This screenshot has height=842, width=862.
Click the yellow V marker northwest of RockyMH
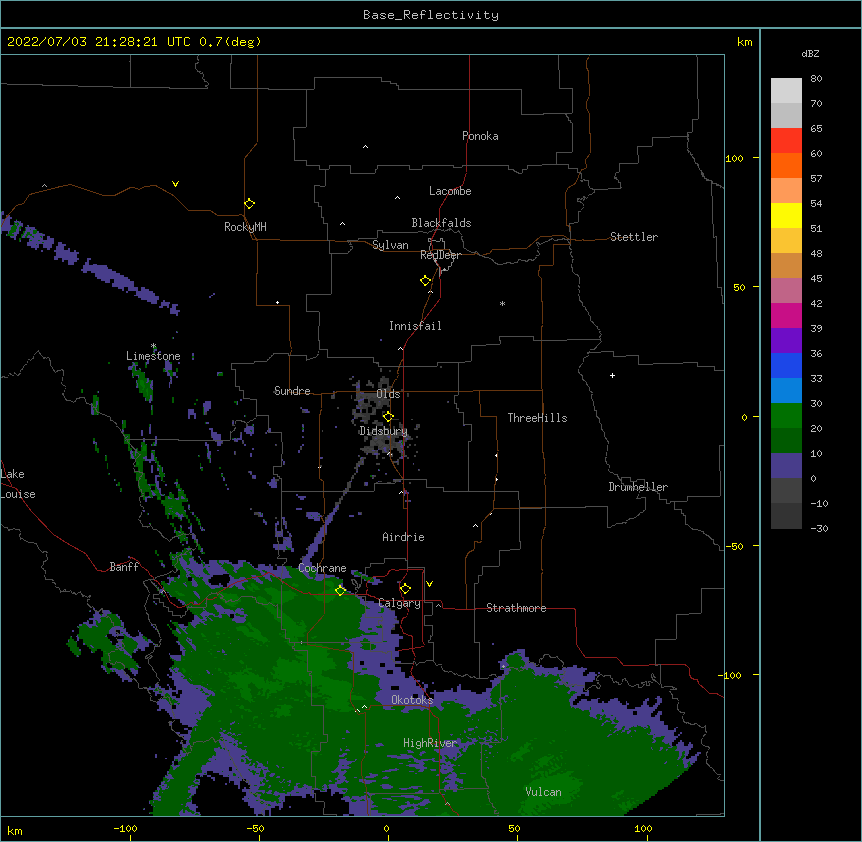[175, 184]
